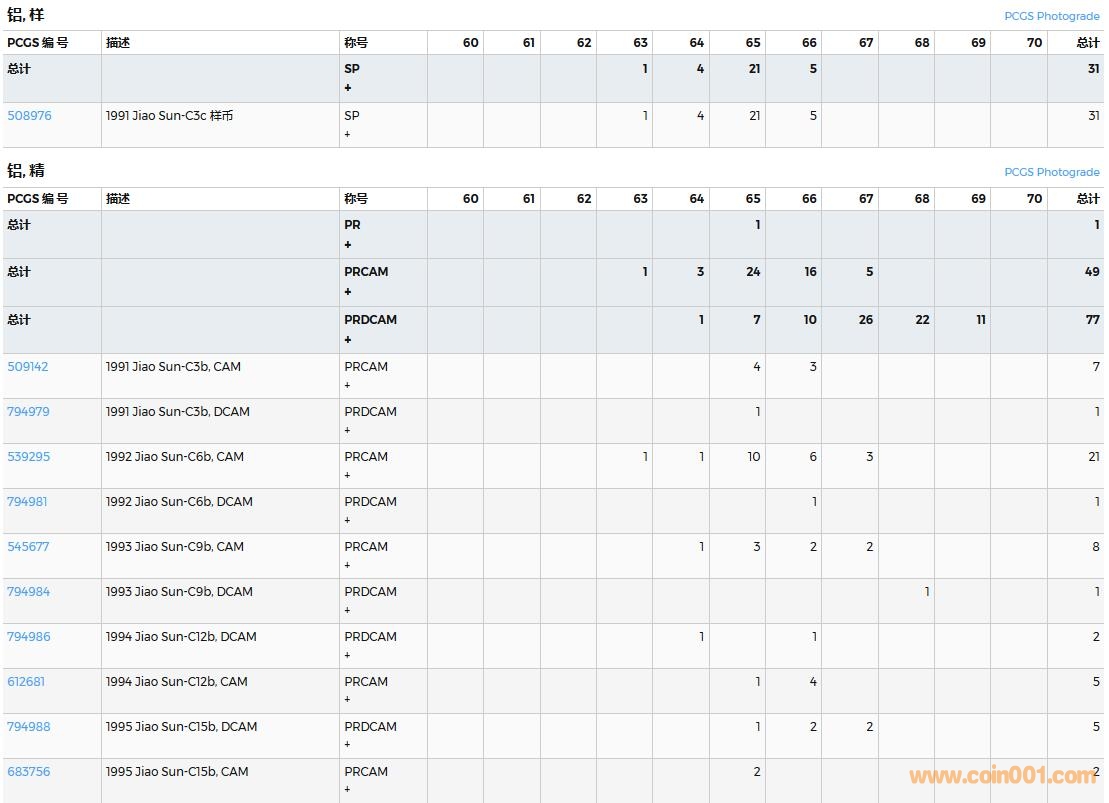Open the 612681 coin entry
The width and height of the screenshot is (1109, 803).
tap(26, 682)
